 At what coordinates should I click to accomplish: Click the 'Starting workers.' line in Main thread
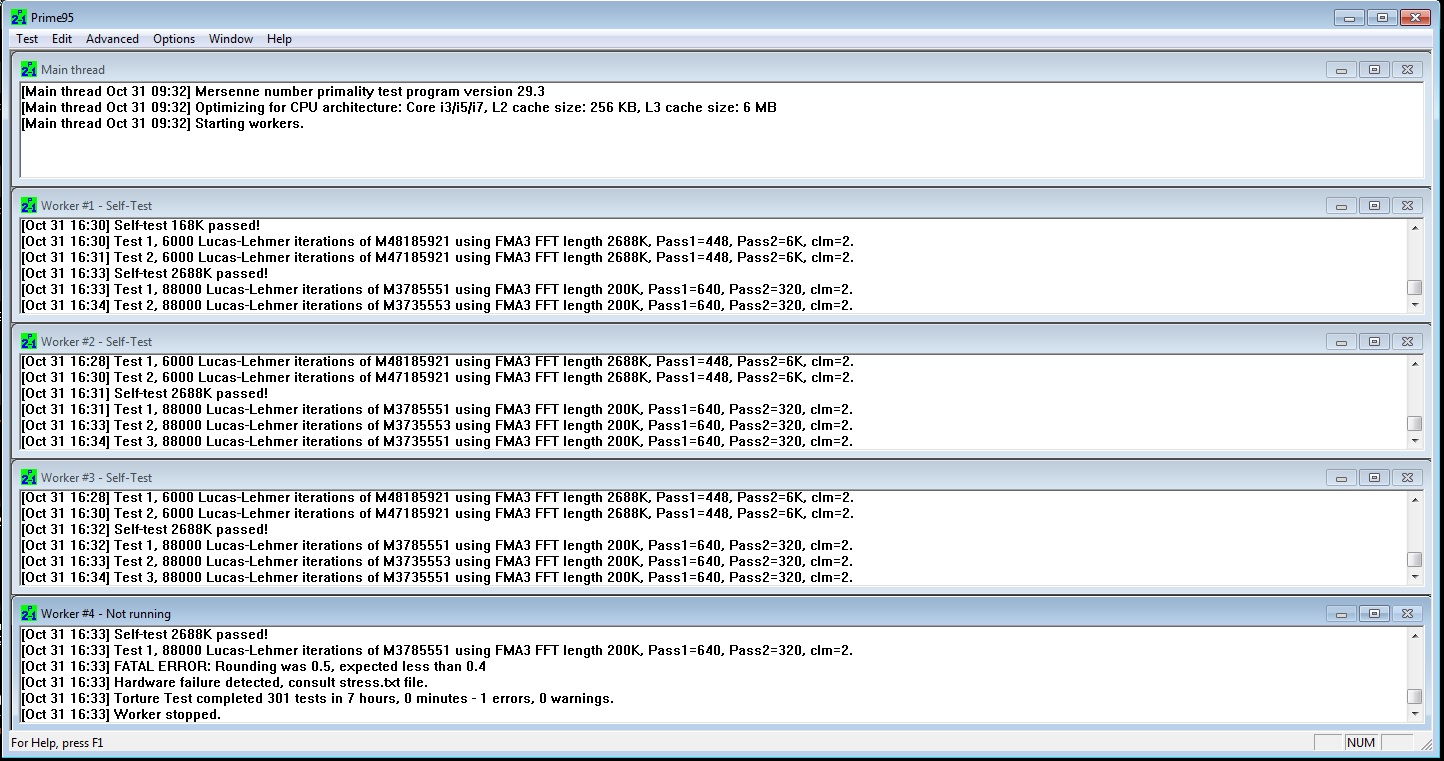click(162, 124)
